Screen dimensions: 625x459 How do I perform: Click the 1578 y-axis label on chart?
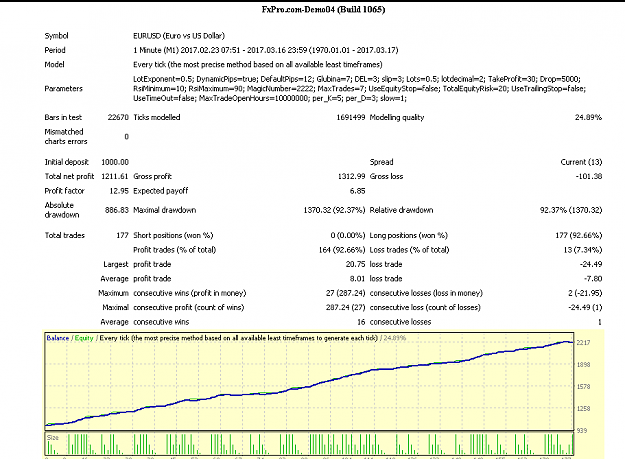583,386
